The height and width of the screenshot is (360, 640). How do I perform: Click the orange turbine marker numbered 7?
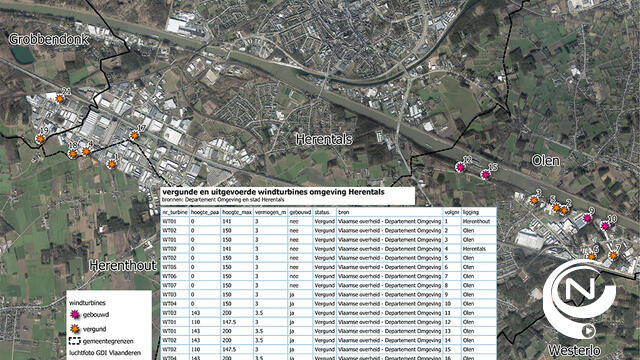click(613, 256)
